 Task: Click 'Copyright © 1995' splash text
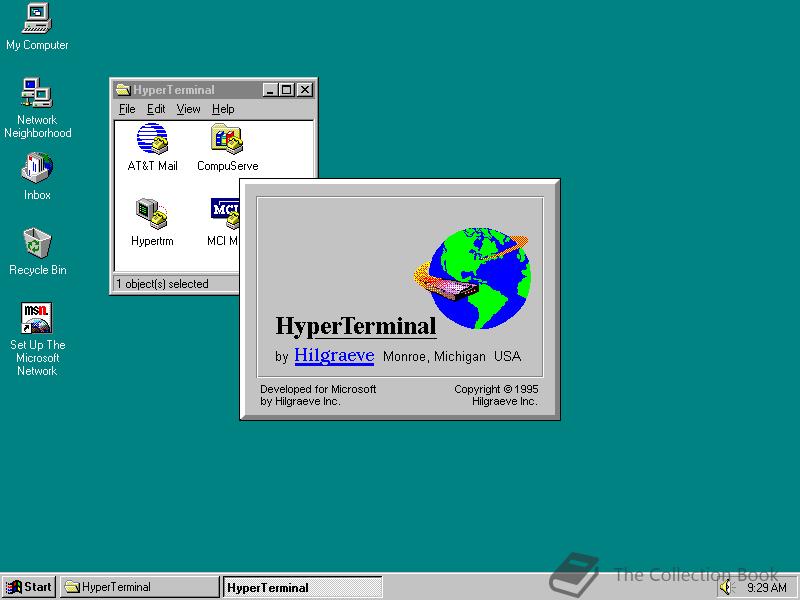click(x=496, y=389)
